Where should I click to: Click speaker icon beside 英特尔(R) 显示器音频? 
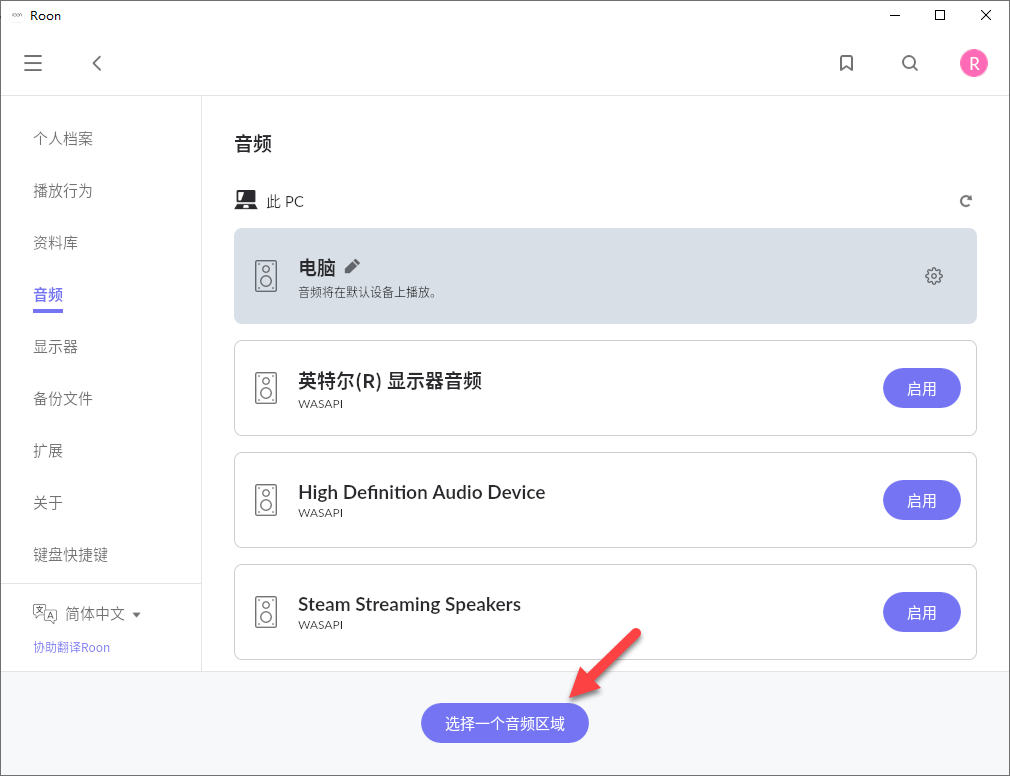(266, 388)
